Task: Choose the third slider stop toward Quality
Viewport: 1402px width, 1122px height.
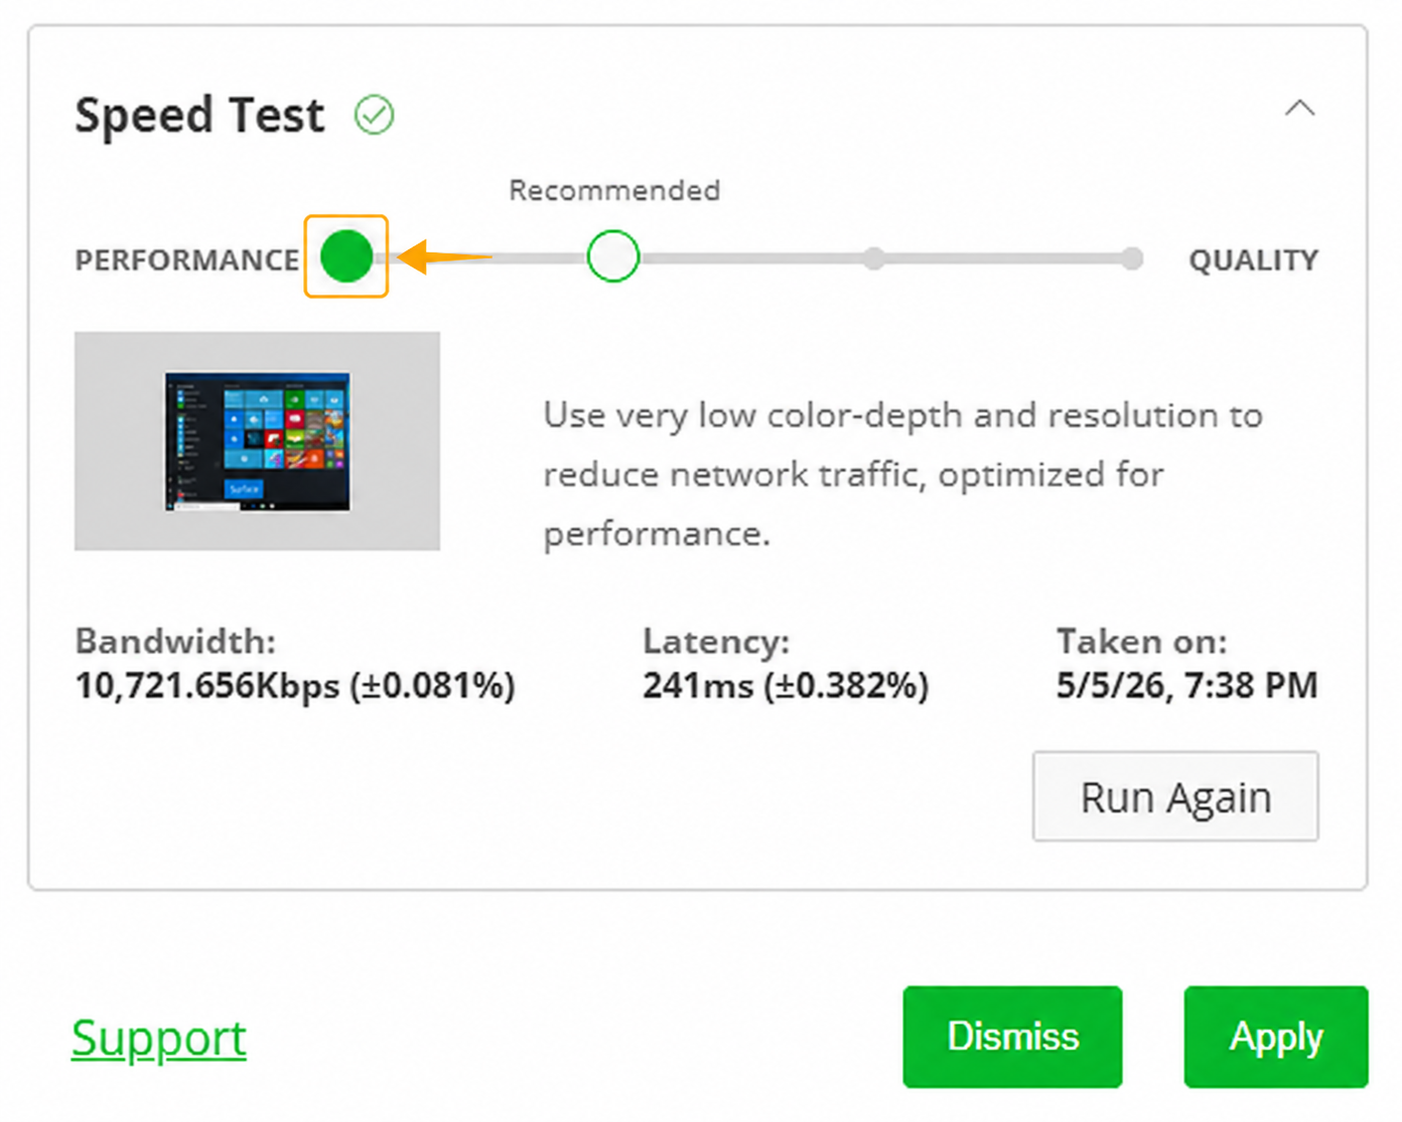Action: point(874,259)
